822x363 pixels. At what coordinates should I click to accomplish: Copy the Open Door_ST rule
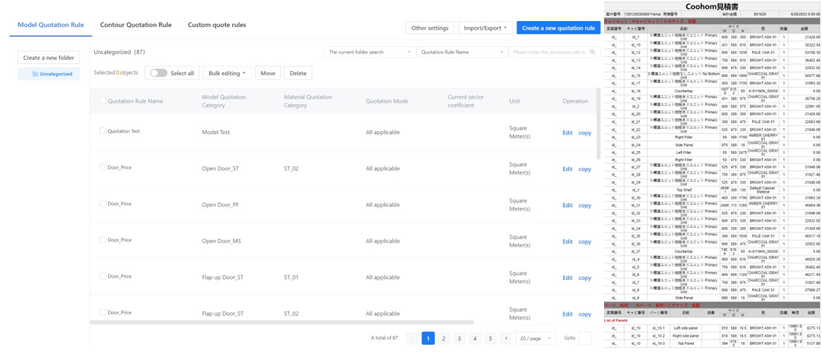pos(585,169)
